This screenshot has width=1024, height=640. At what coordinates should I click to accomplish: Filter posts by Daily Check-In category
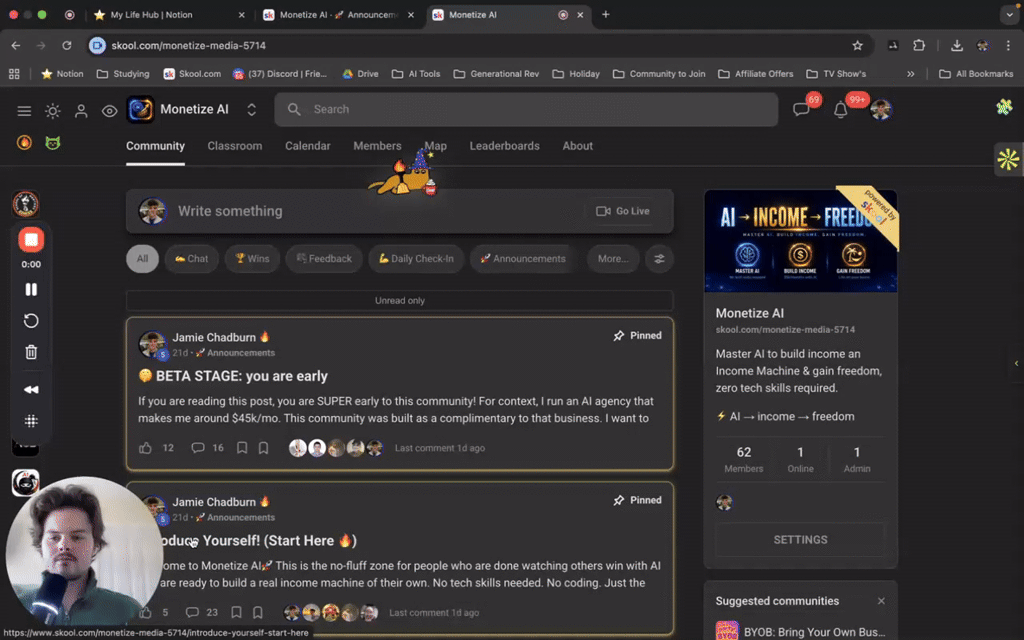[x=416, y=259]
